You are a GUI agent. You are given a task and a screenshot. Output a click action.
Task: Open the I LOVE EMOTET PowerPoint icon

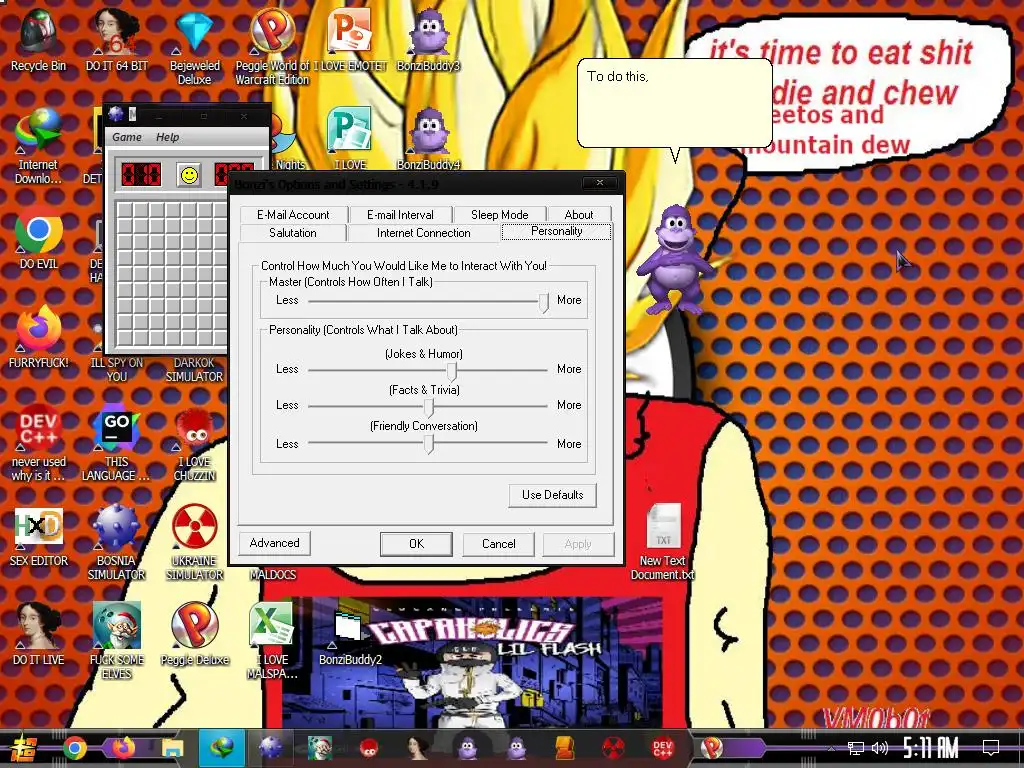[350, 41]
